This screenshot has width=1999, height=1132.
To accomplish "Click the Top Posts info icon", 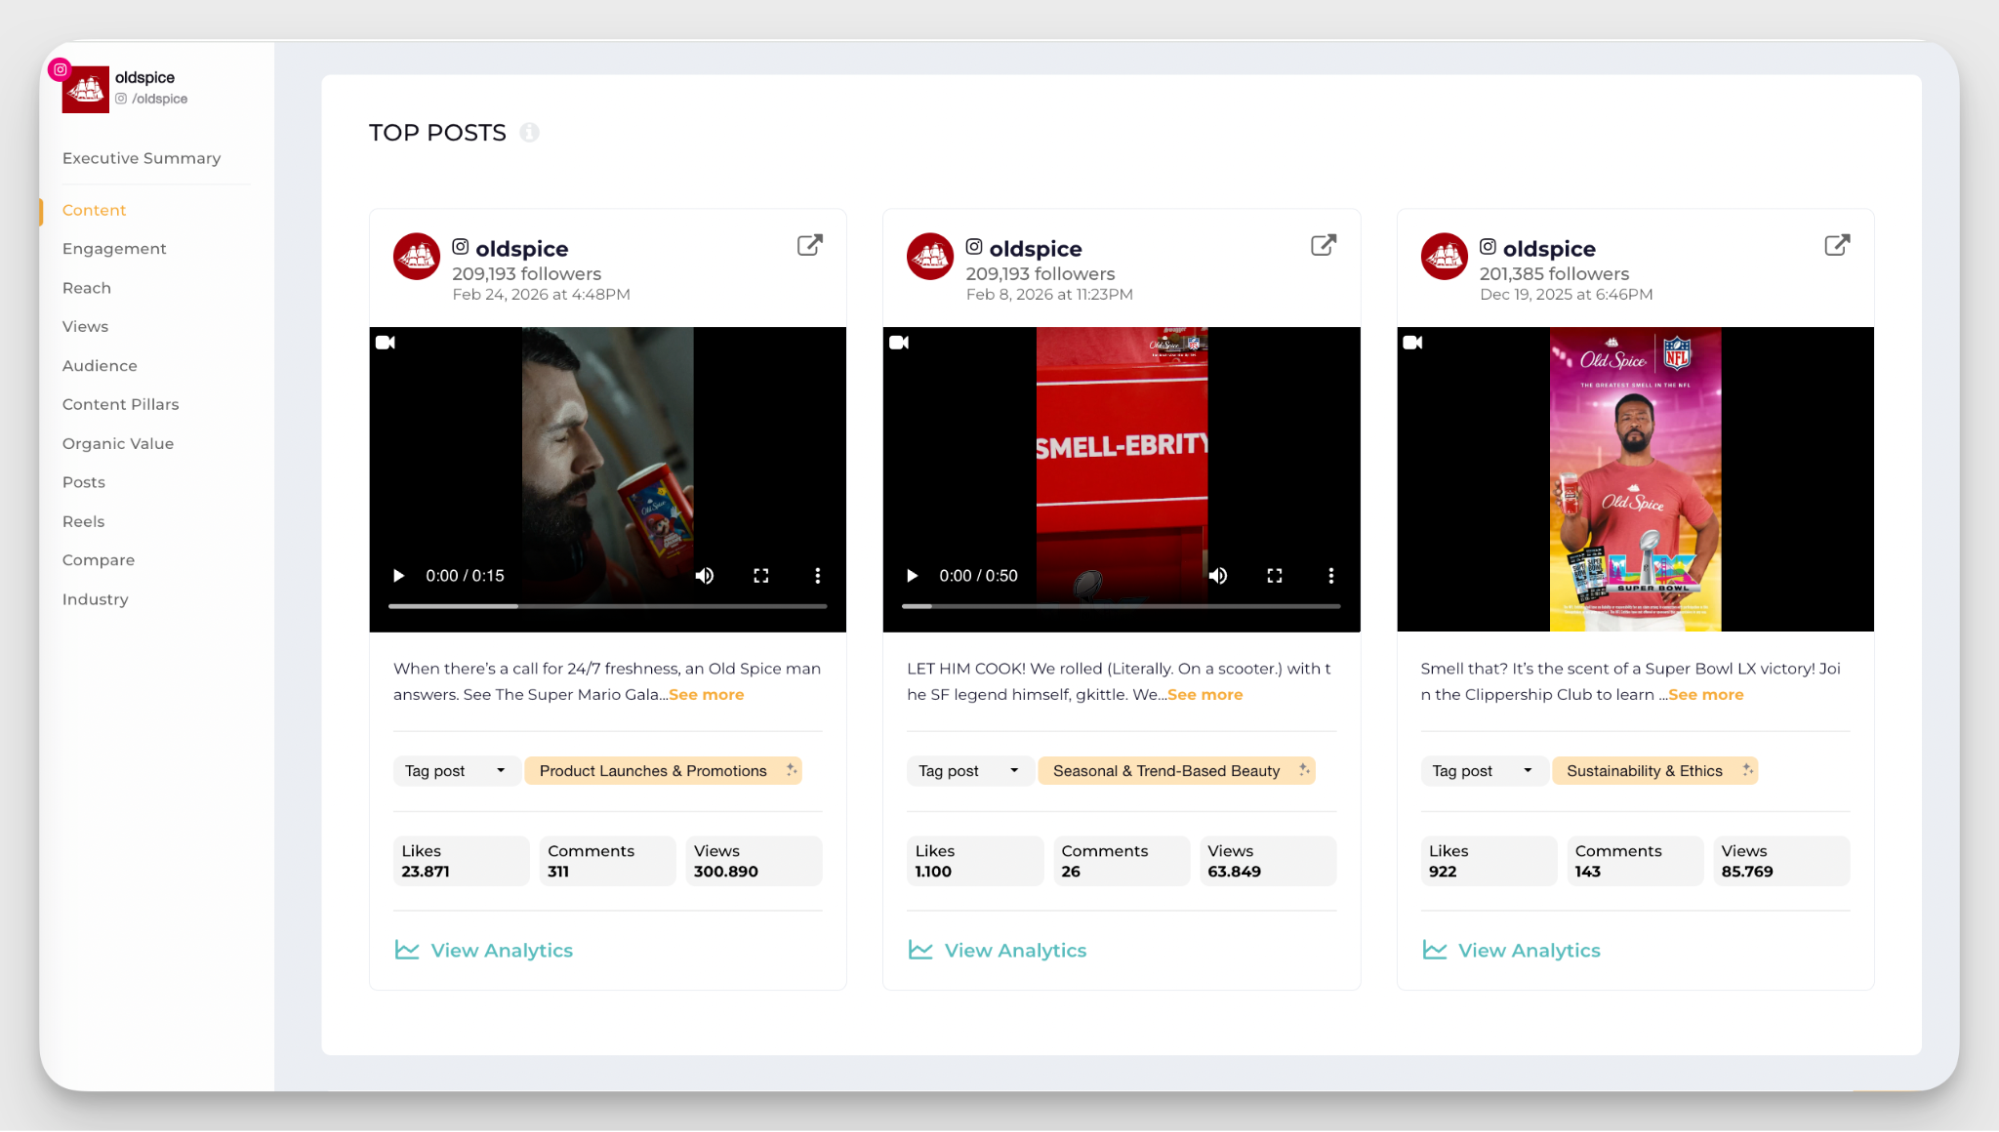I will point(529,133).
